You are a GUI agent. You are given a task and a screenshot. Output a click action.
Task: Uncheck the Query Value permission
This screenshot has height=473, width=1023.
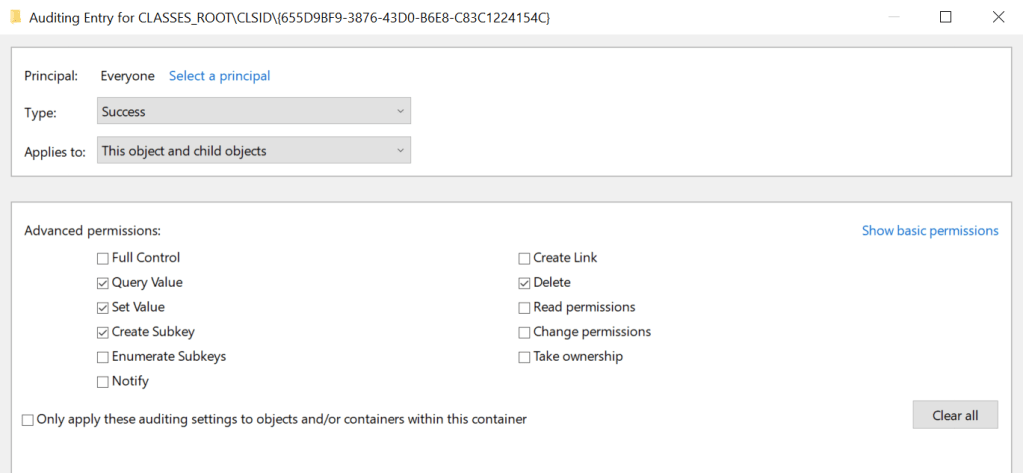point(103,283)
